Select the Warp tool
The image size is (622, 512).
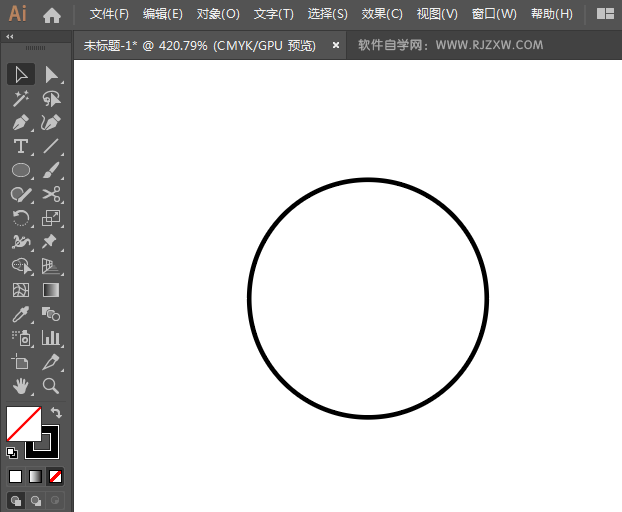(21, 242)
